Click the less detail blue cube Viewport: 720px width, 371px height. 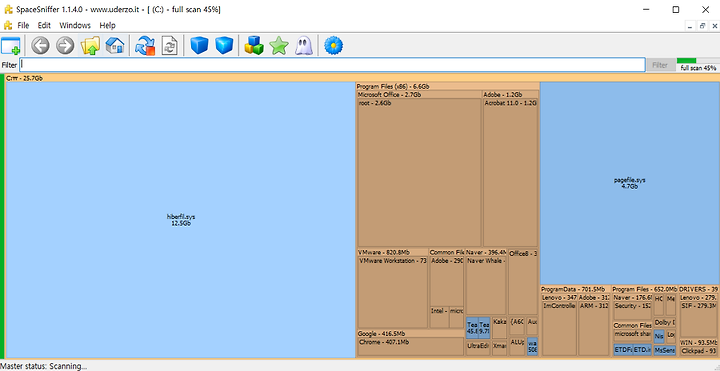(x=199, y=46)
